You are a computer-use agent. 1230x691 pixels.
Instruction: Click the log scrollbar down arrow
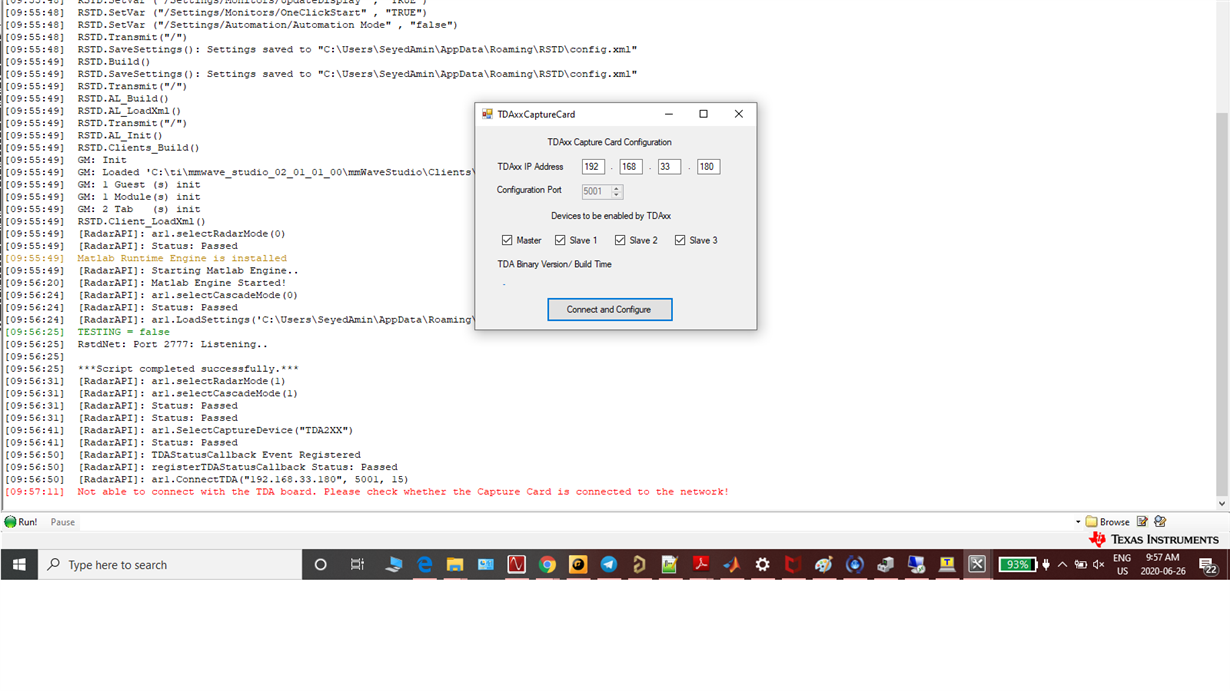pyautogui.click(x=1221, y=503)
